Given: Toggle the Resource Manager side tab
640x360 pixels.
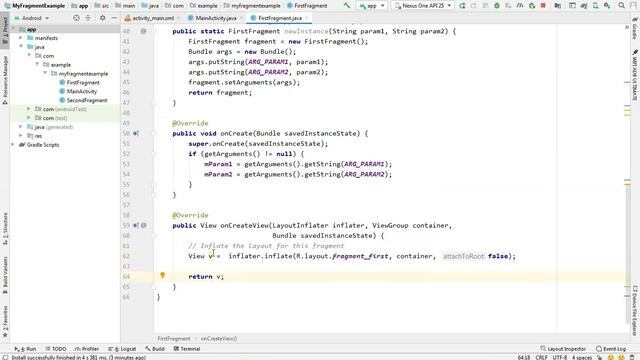Looking at the screenshot, I should pos(5,80).
